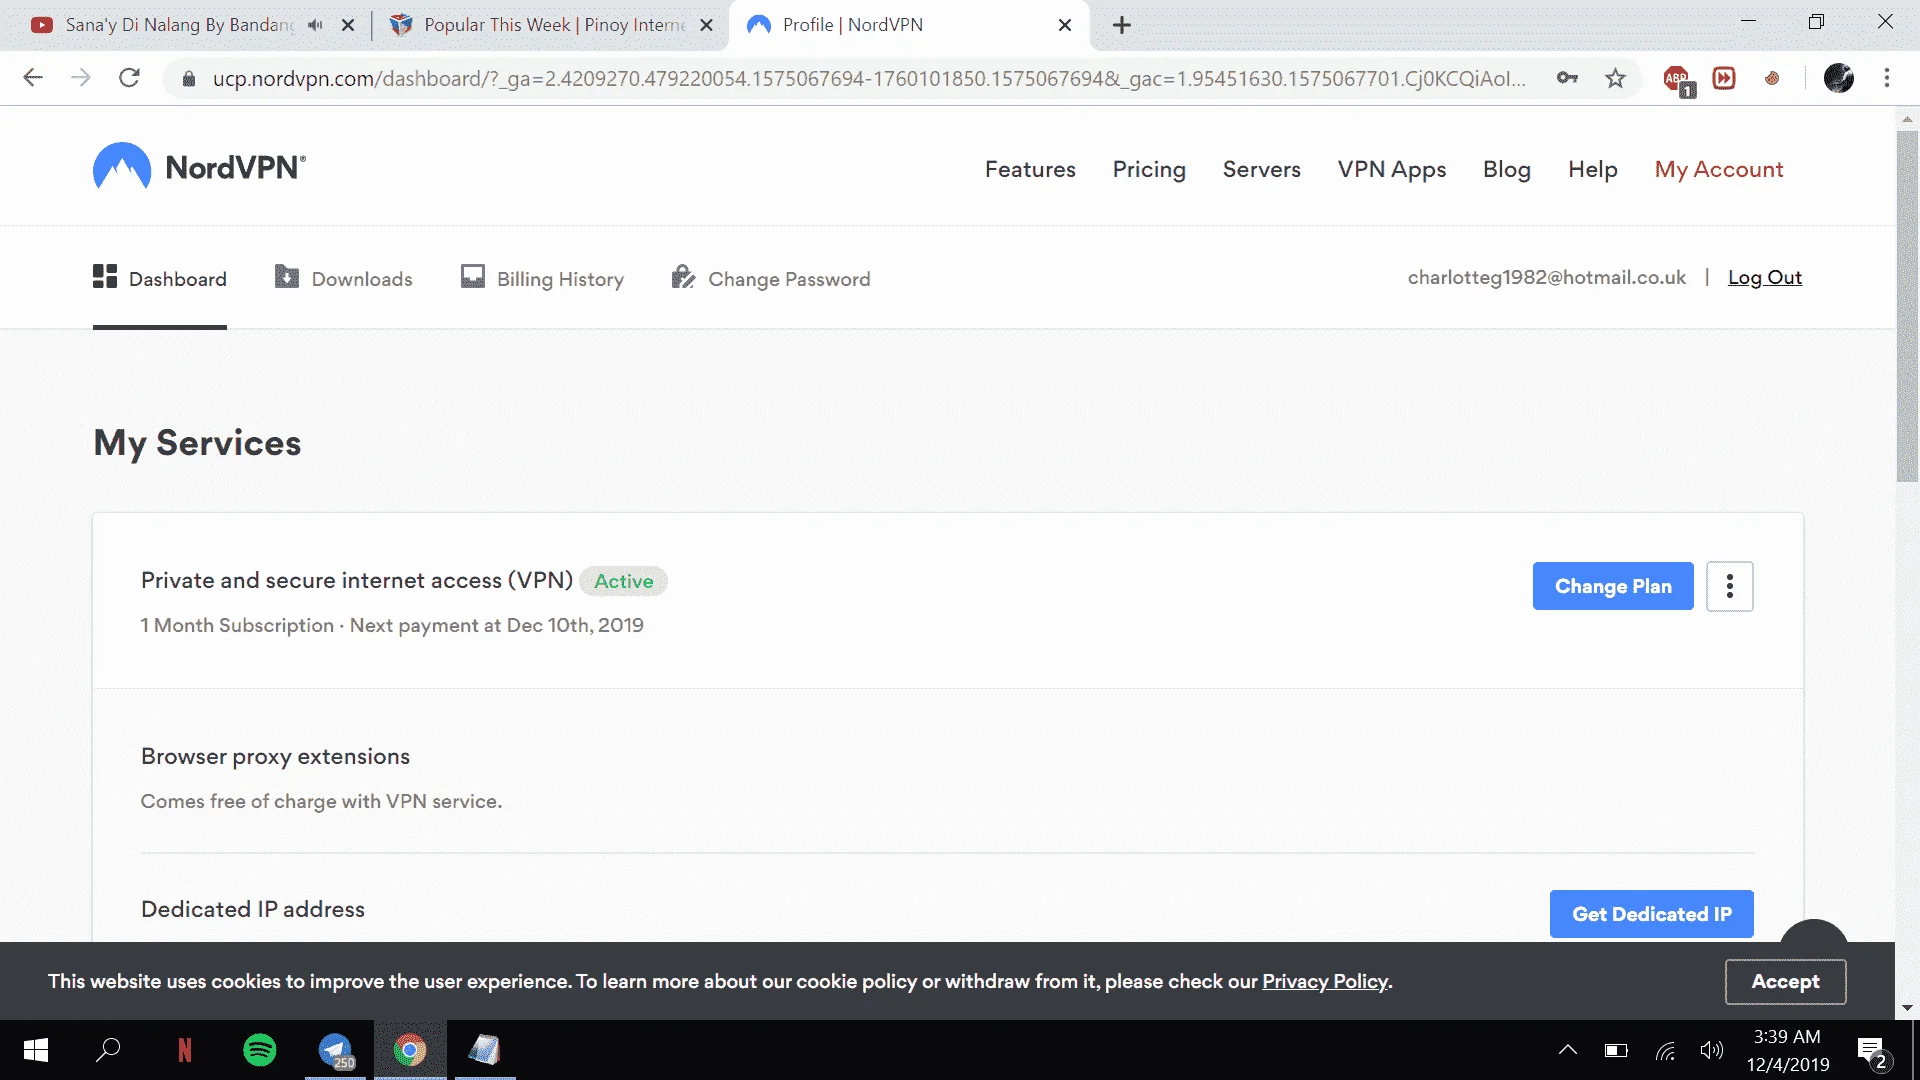Open the volume control in system tray
Screen dimensions: 1920x1080
point(1711,1050)
